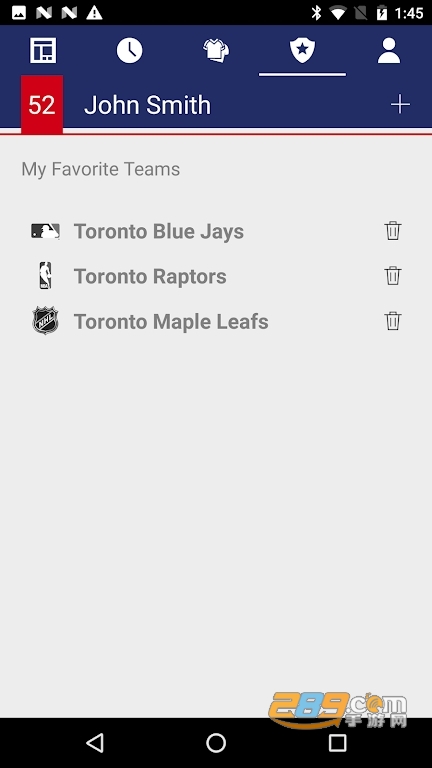Tap the red 52 number badge
Image resolution: width=432 pixels, height=768 pixels.
coord(42,104)
